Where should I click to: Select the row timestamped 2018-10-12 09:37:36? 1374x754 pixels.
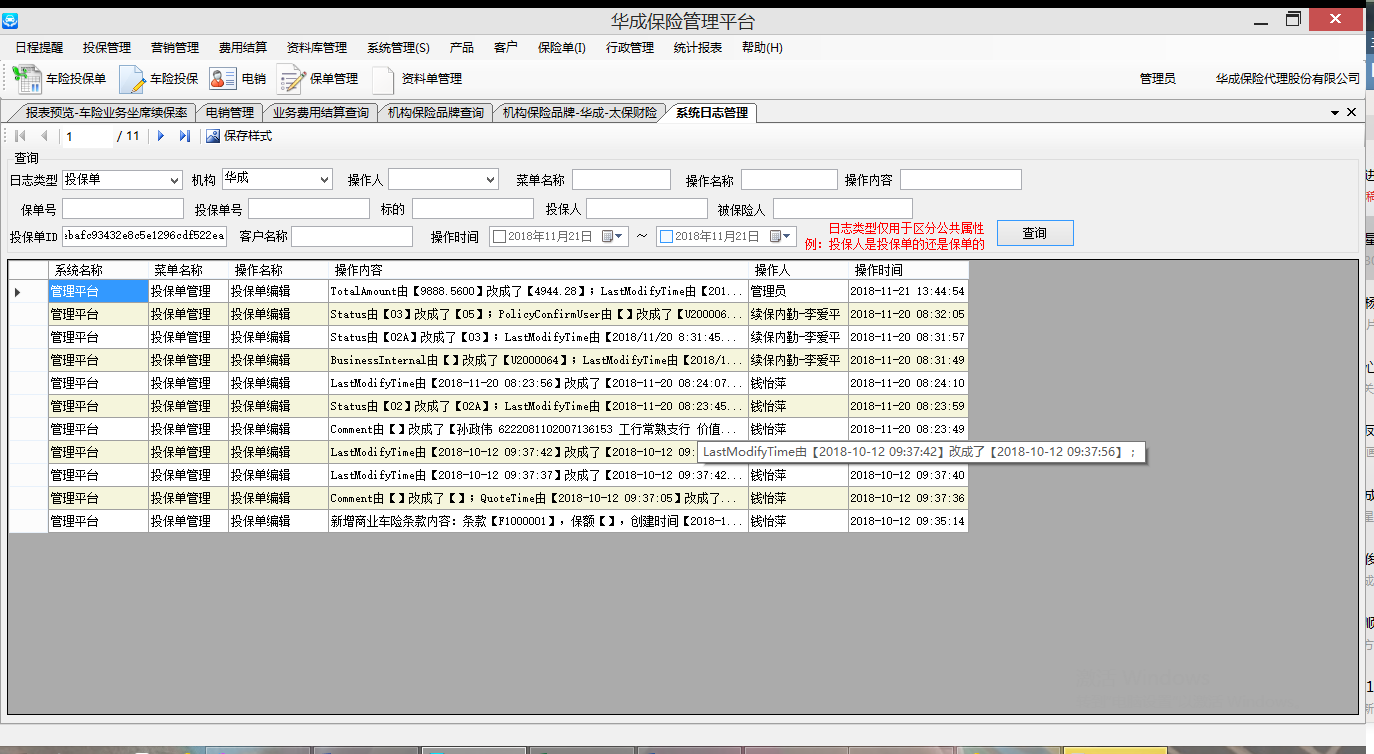488,498
